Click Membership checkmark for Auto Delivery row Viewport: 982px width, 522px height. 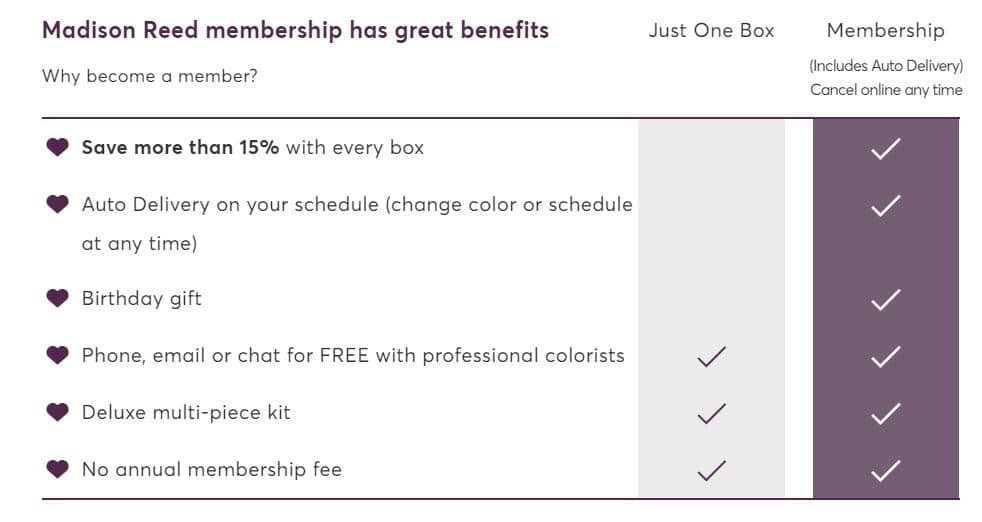point(886,206)
